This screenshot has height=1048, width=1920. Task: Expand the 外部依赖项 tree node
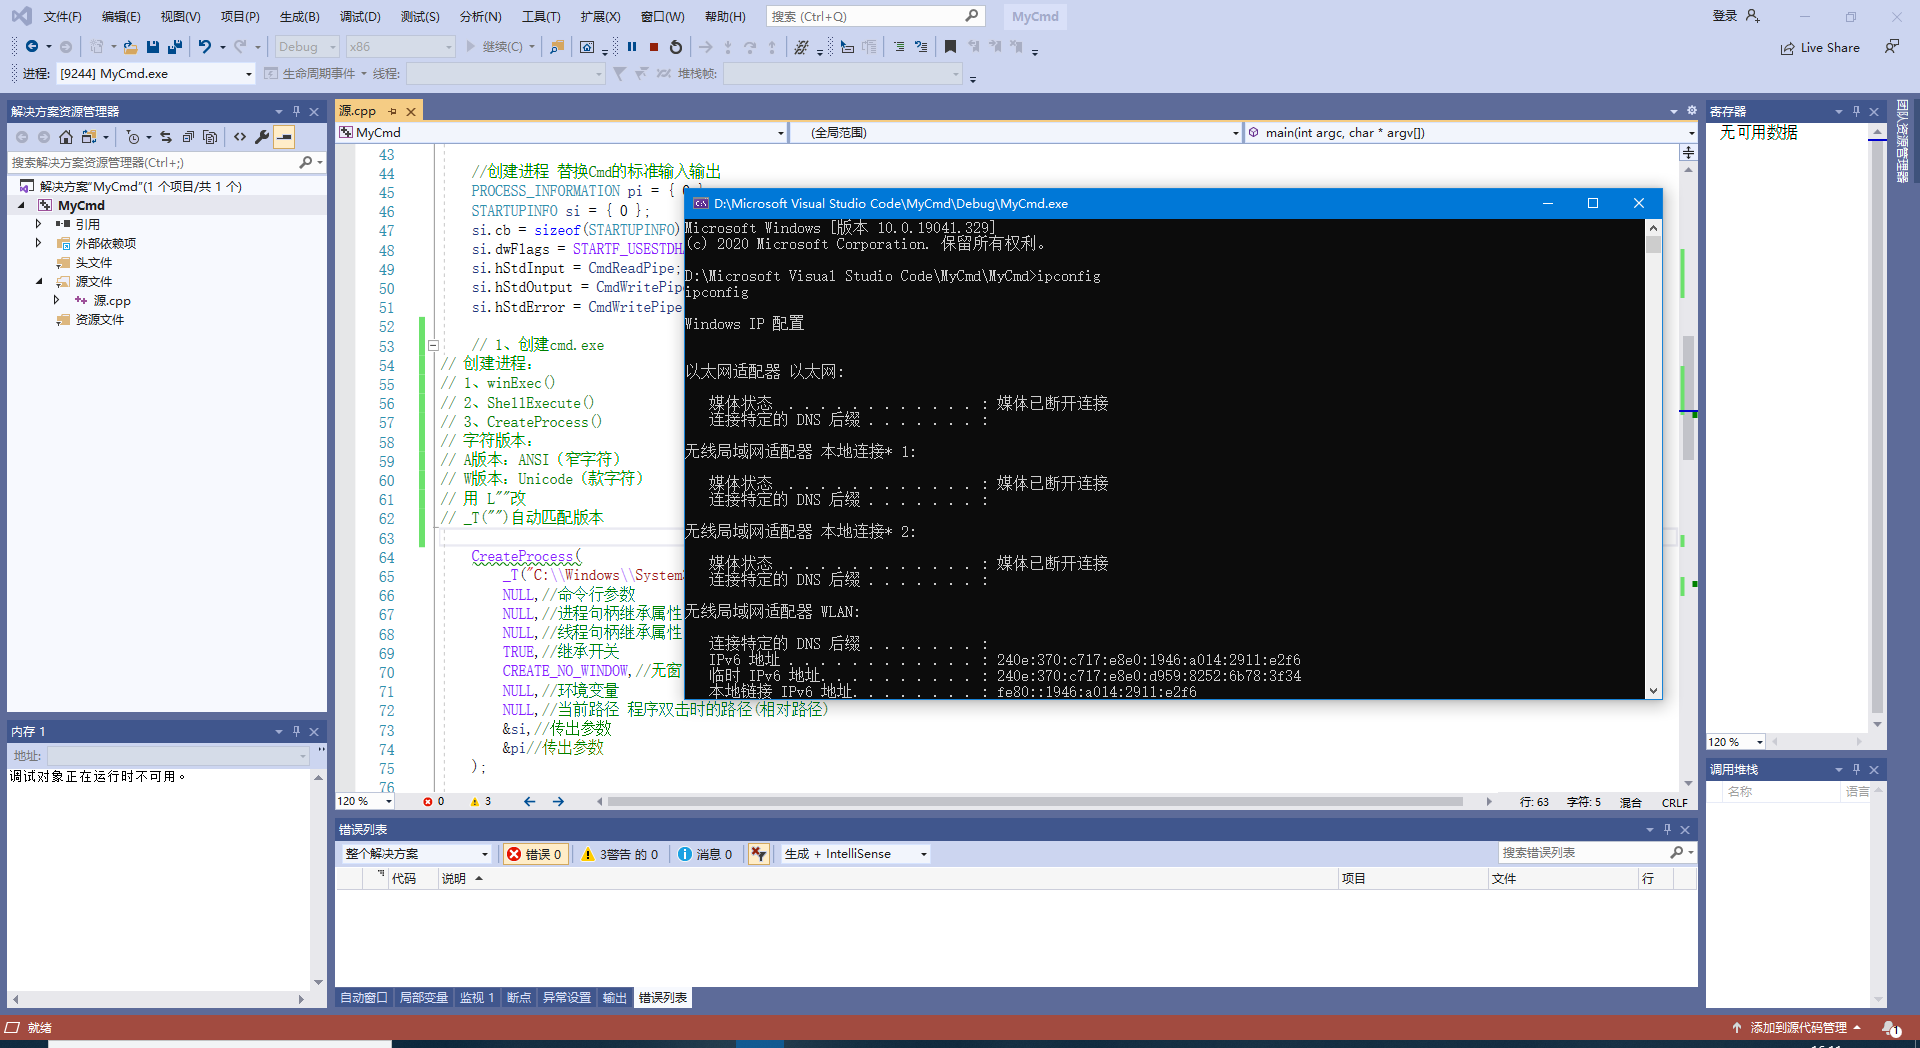tap(39, 243)
